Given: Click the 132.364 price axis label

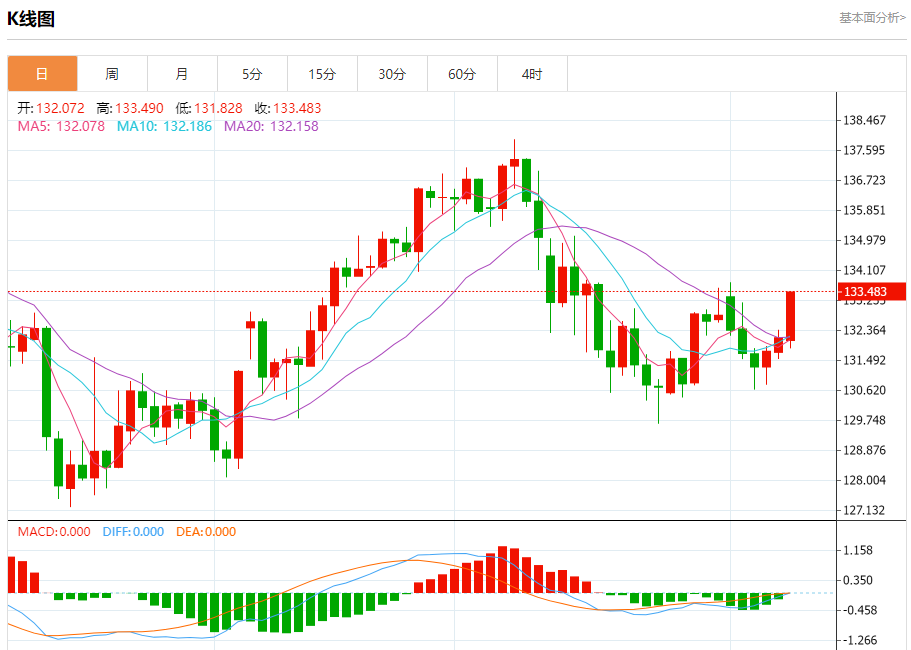Looking at the screenshot, I should (865, 331).
